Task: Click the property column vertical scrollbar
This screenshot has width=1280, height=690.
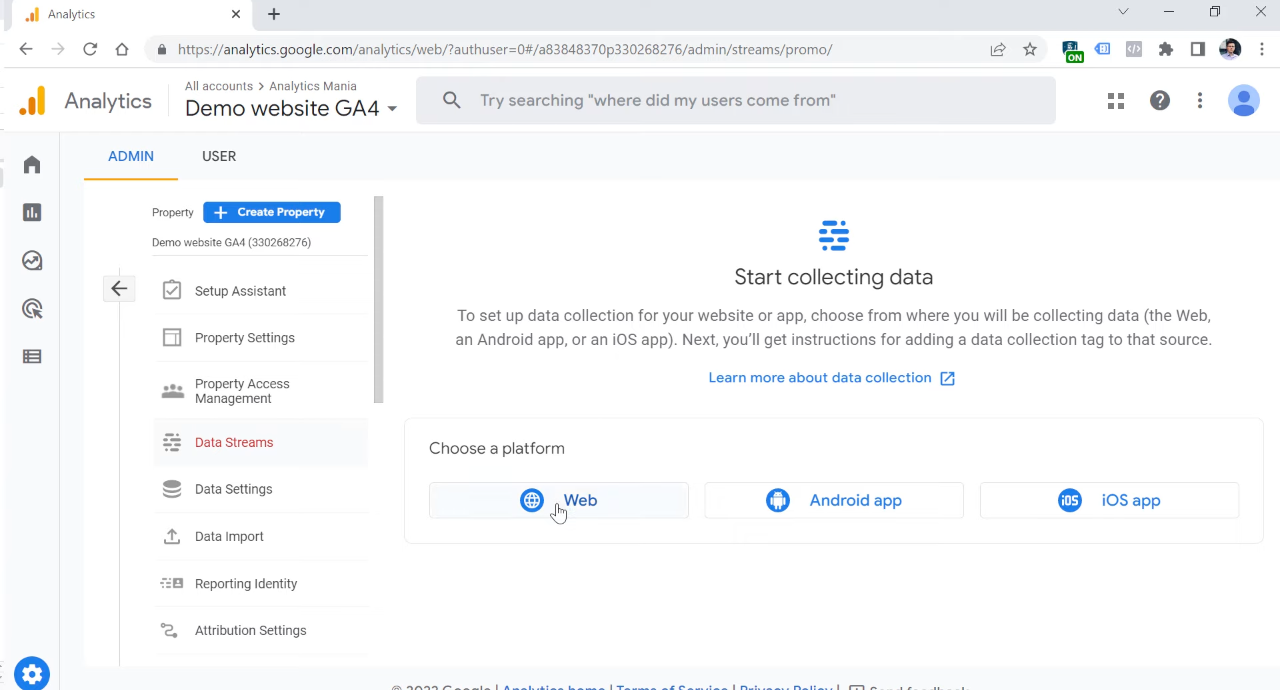Action: 378,300
